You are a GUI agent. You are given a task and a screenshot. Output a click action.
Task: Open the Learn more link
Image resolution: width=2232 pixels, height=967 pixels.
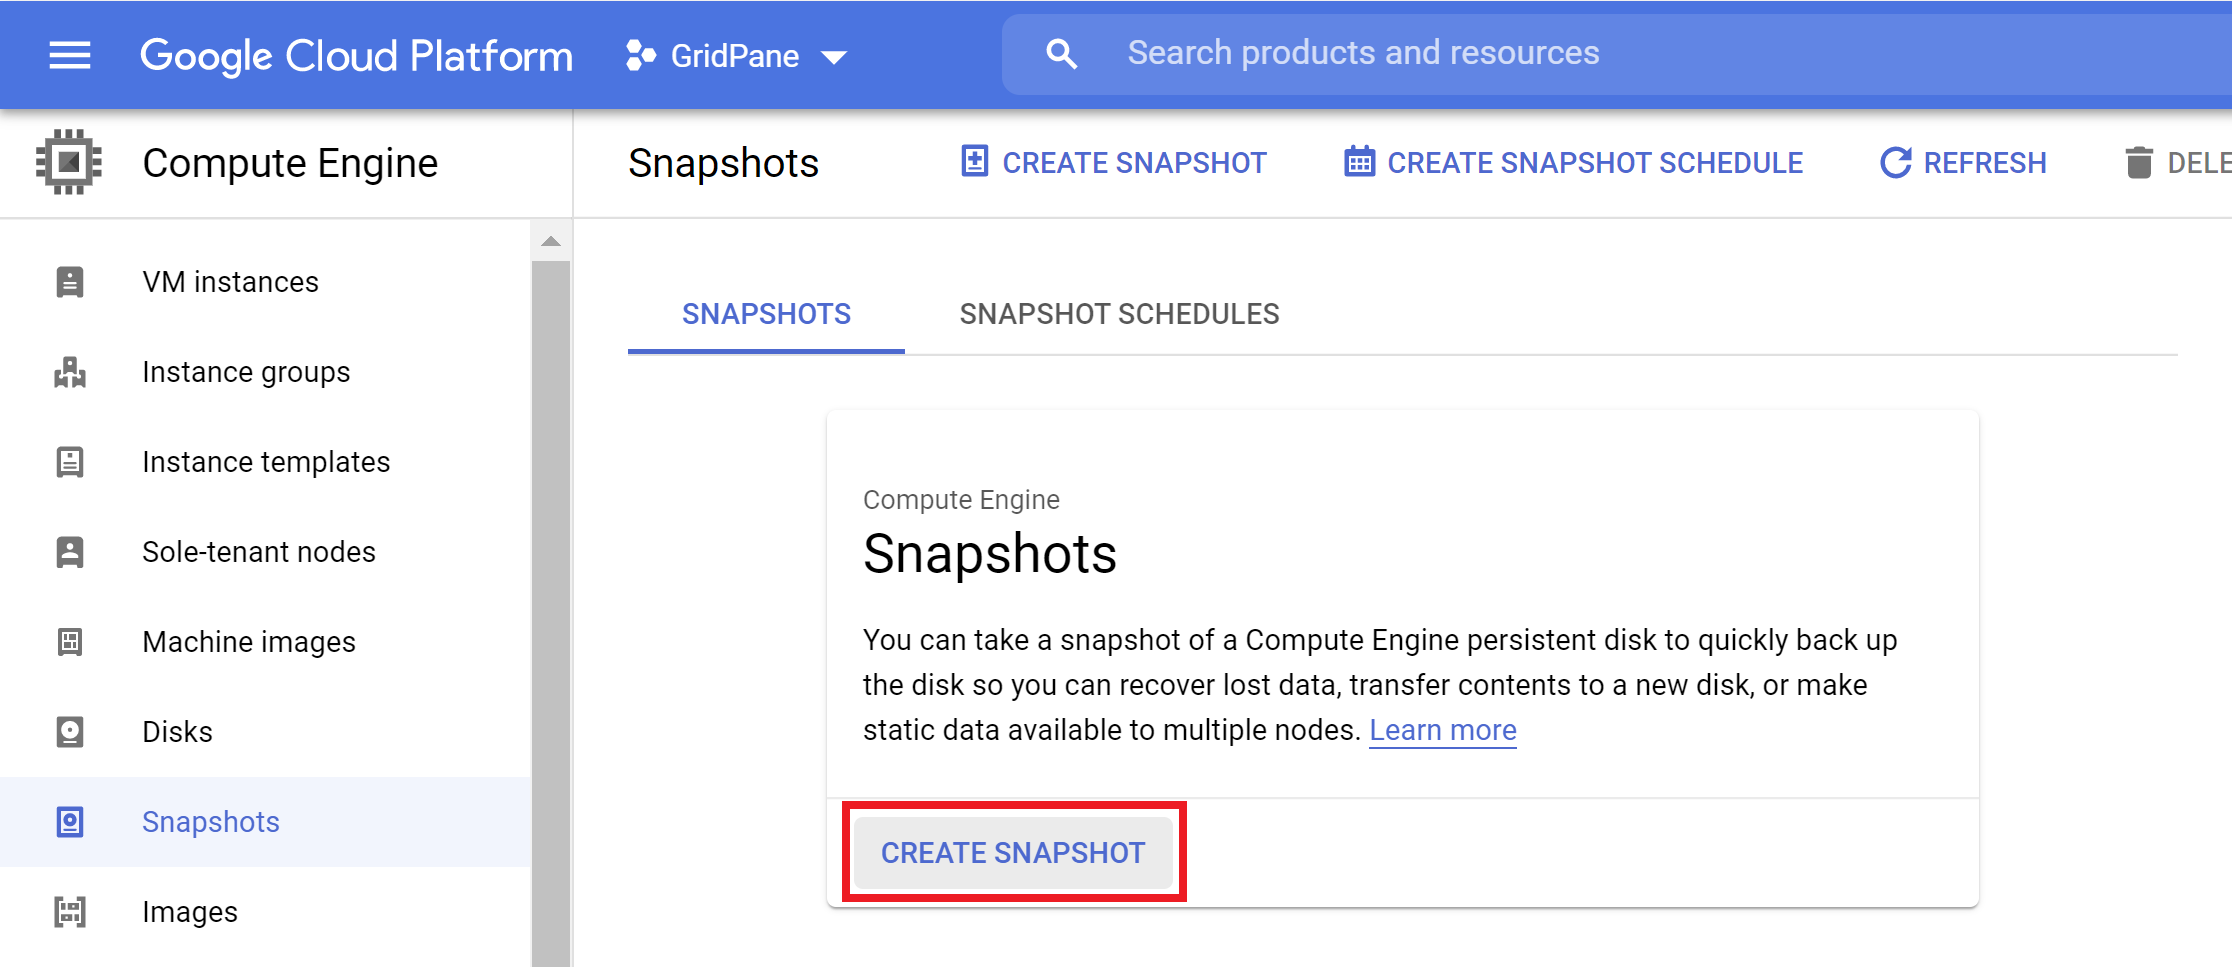[x=1442, y=729]
